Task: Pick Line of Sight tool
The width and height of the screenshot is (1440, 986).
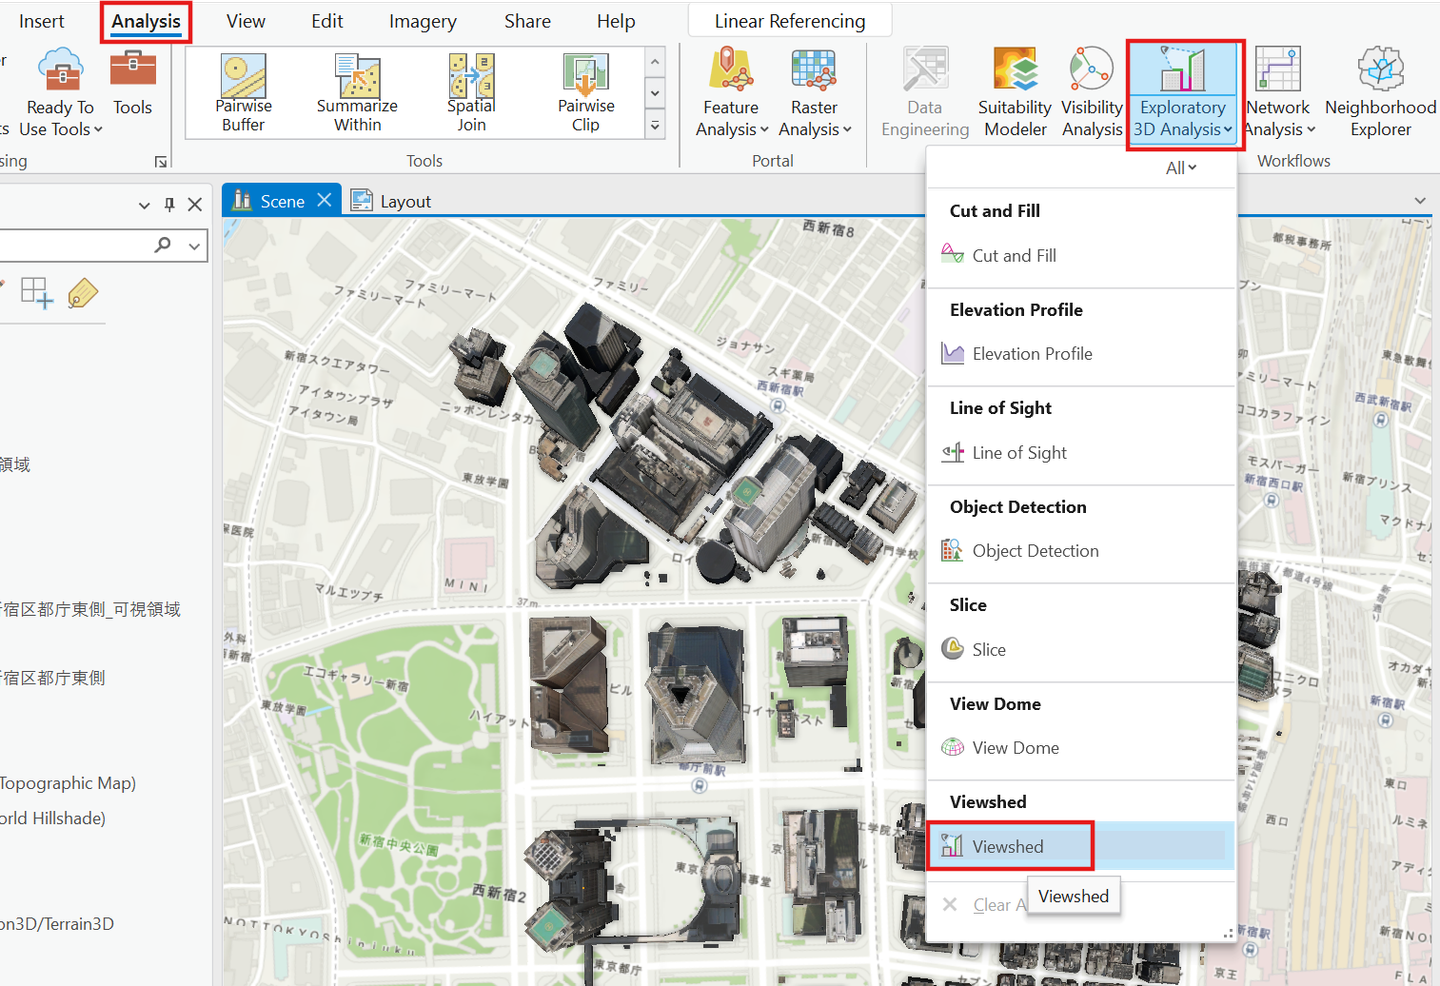Action: click(1082, 452)
